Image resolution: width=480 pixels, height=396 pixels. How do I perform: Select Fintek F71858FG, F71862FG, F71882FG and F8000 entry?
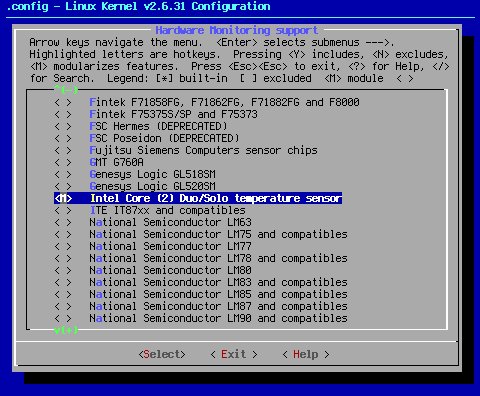click(x=224, y=102)
